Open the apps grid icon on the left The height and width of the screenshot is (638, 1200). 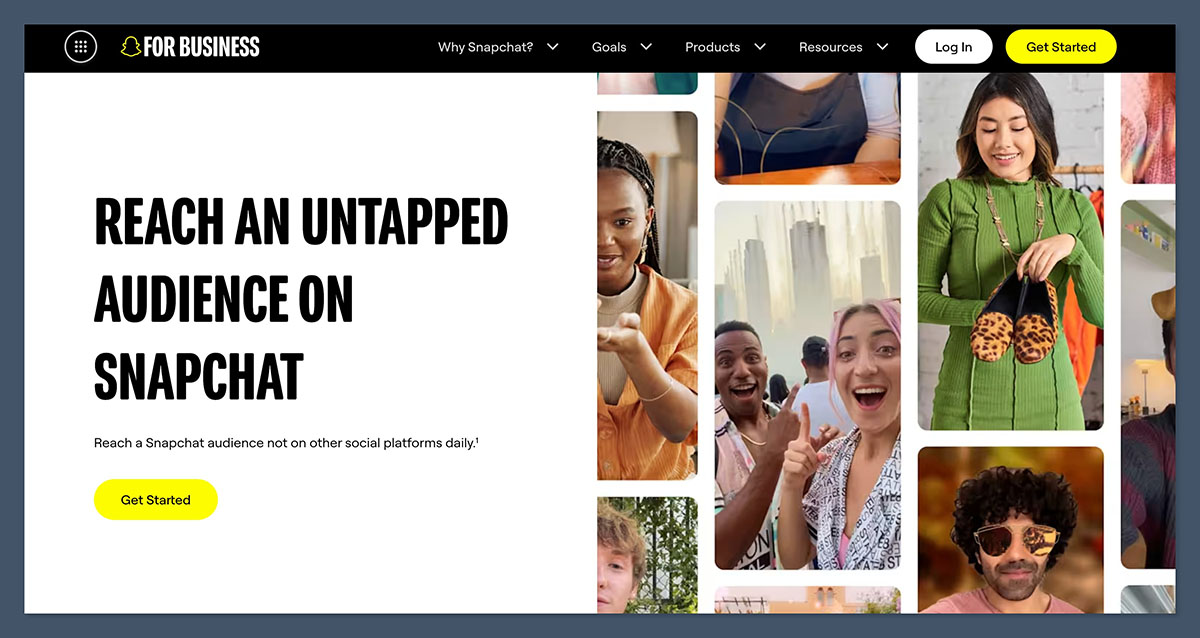tap(80, 46)
